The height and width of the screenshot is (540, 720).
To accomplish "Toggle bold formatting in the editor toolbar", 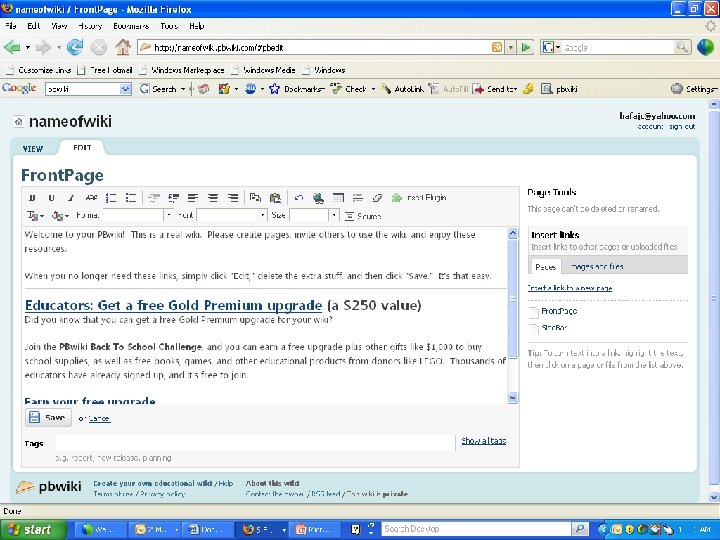I will [32, 198].
